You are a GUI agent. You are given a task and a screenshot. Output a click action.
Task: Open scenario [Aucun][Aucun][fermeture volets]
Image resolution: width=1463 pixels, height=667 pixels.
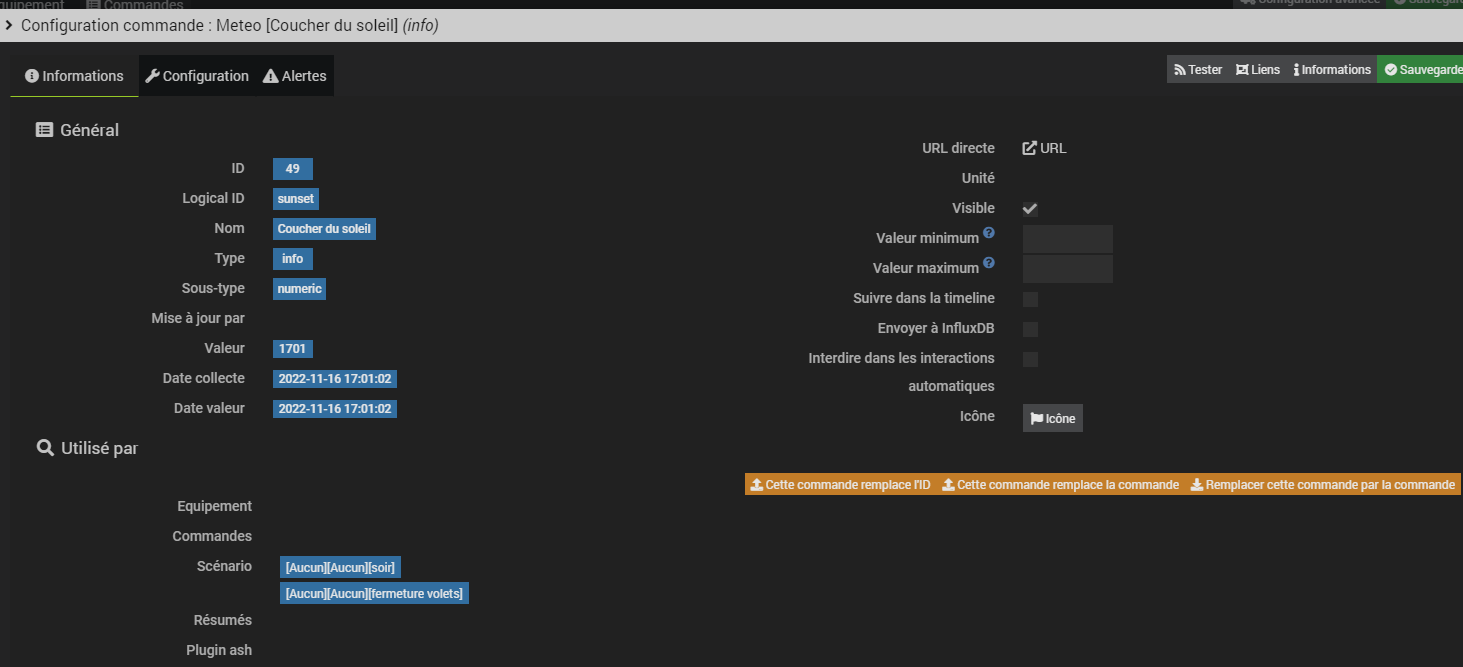(374, 594)
